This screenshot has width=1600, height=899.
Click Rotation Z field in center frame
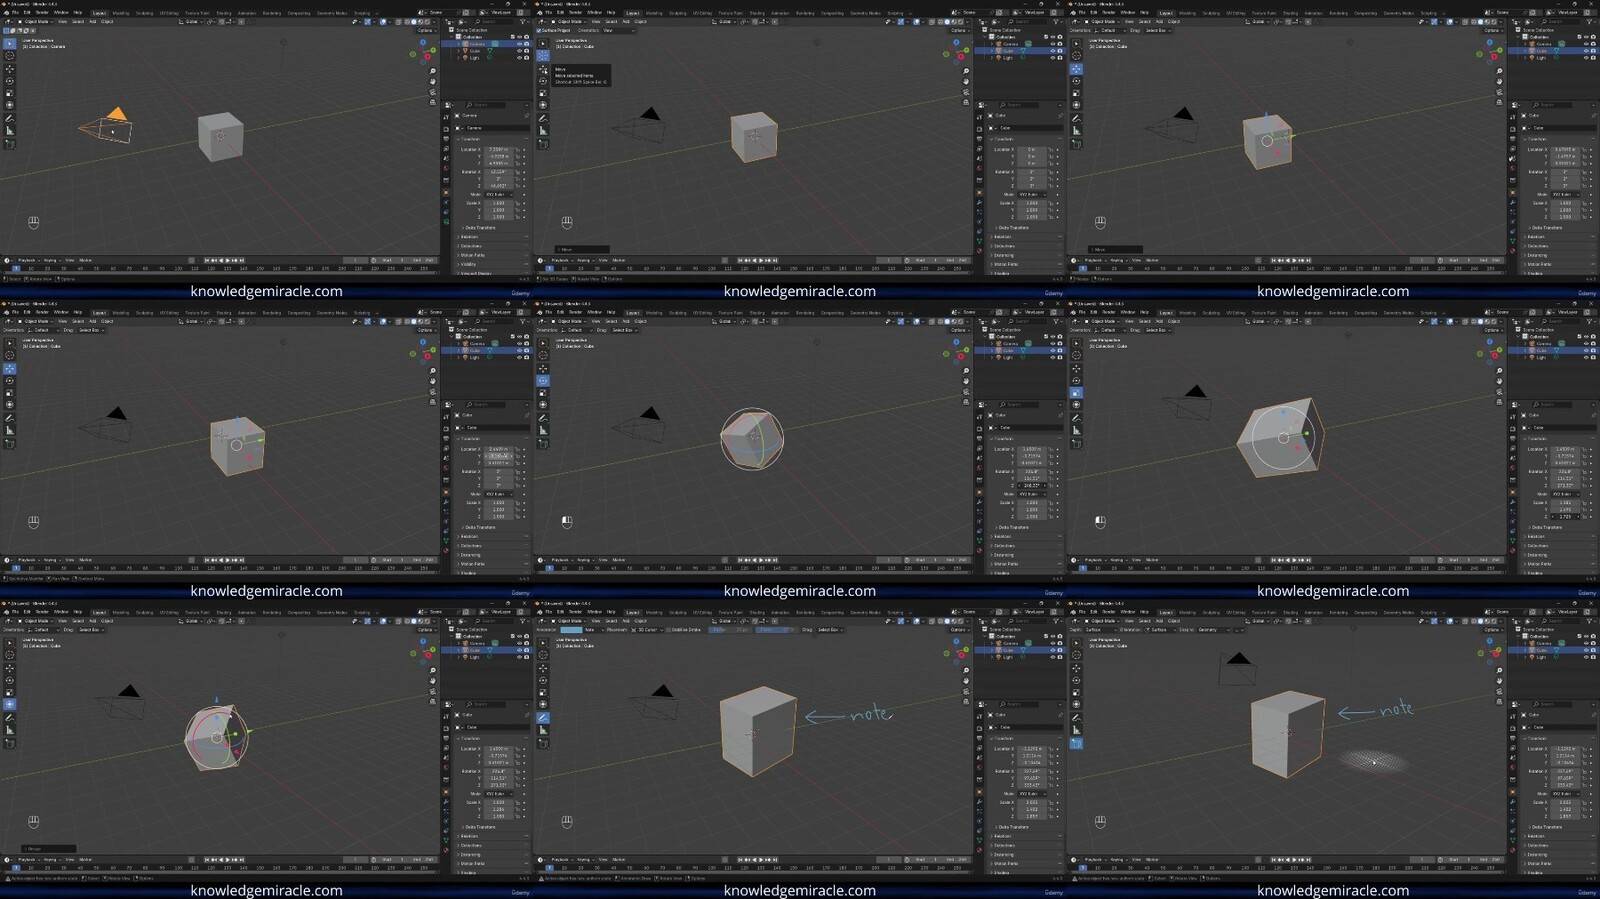click(1033, 486)
